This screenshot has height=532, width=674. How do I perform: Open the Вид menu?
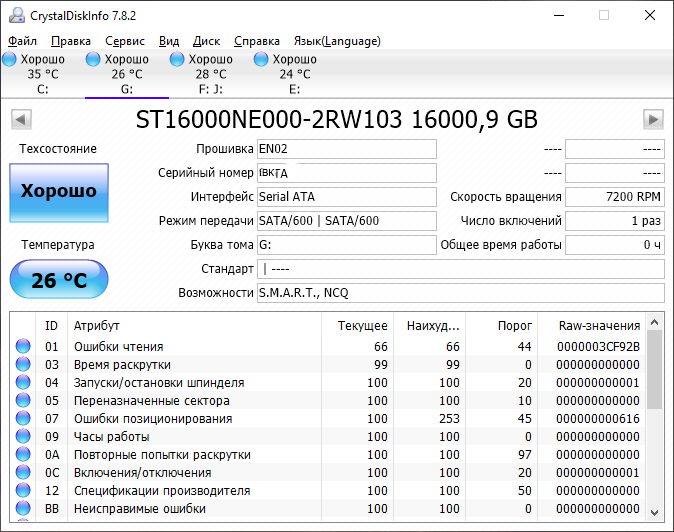(x=169, y=41)
